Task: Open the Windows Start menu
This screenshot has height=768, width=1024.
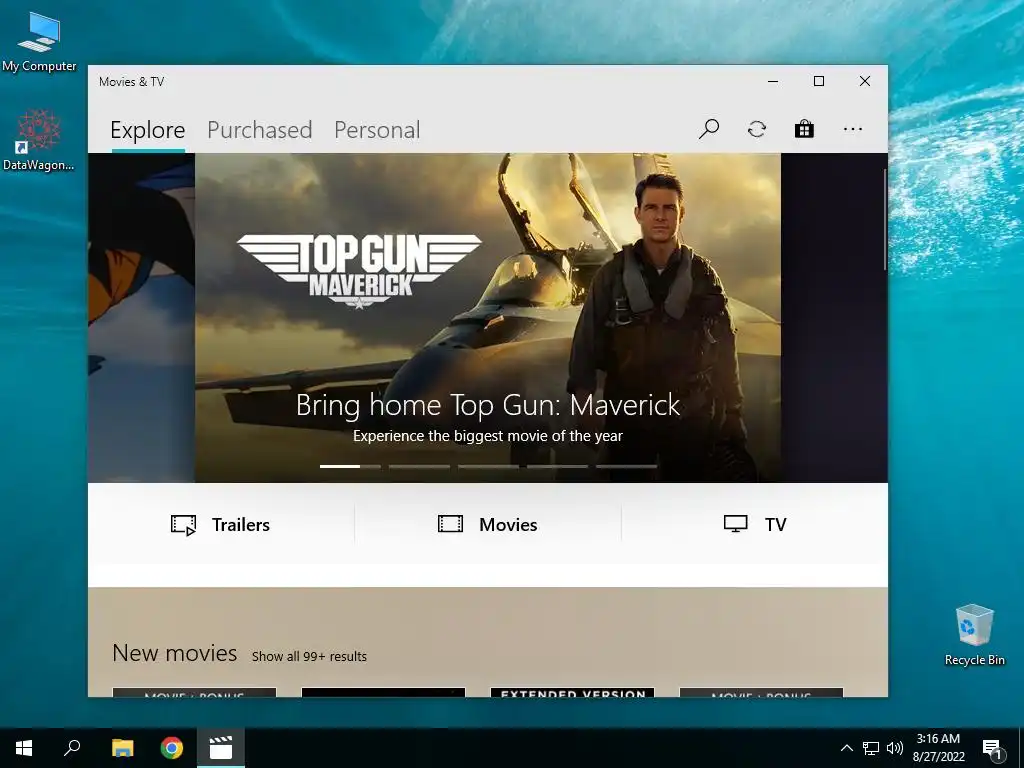Action: pyautogui.click(x=24, y=748)
